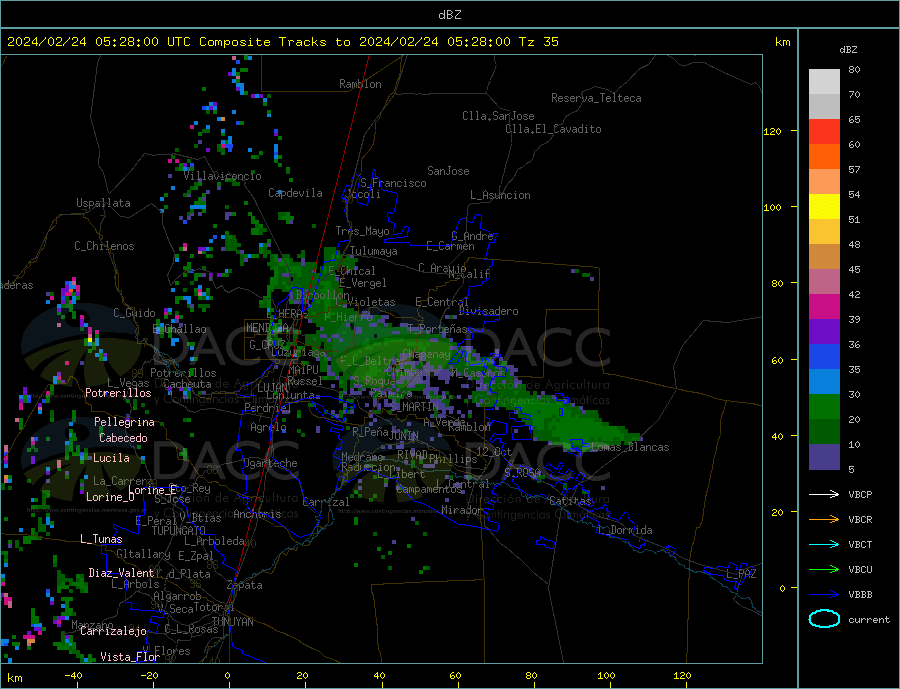Click the composite tracks timestamp header text
900x689 pixels.
282,42
